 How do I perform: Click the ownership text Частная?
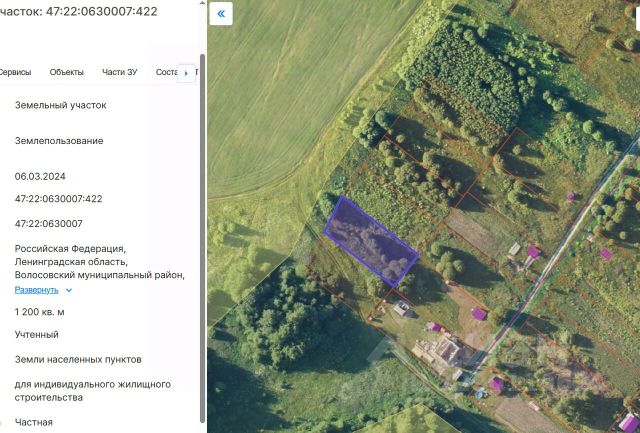[33, 422]
